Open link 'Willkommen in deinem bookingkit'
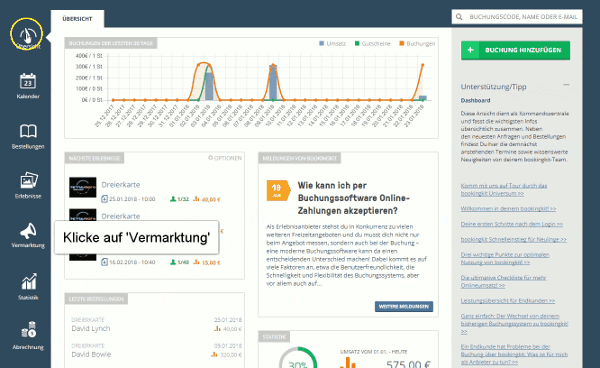 pos(509,208)
